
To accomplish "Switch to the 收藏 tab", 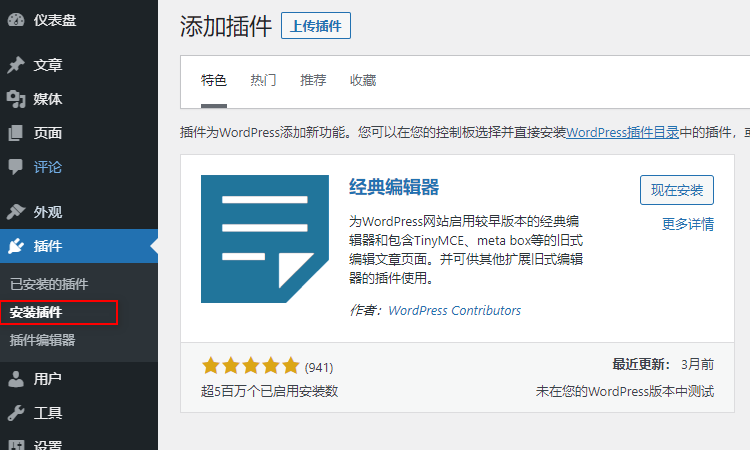I will pyautogui.click(x=363, y=80).
